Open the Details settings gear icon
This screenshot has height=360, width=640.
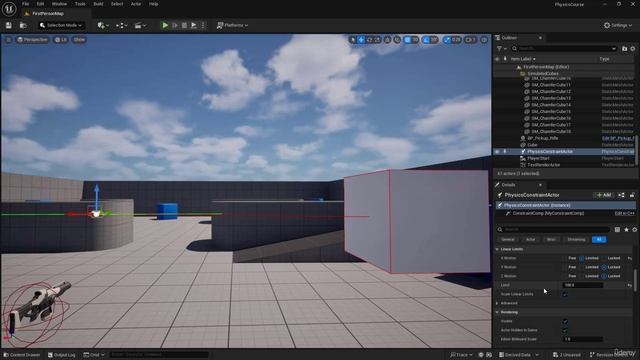[635, 229]
